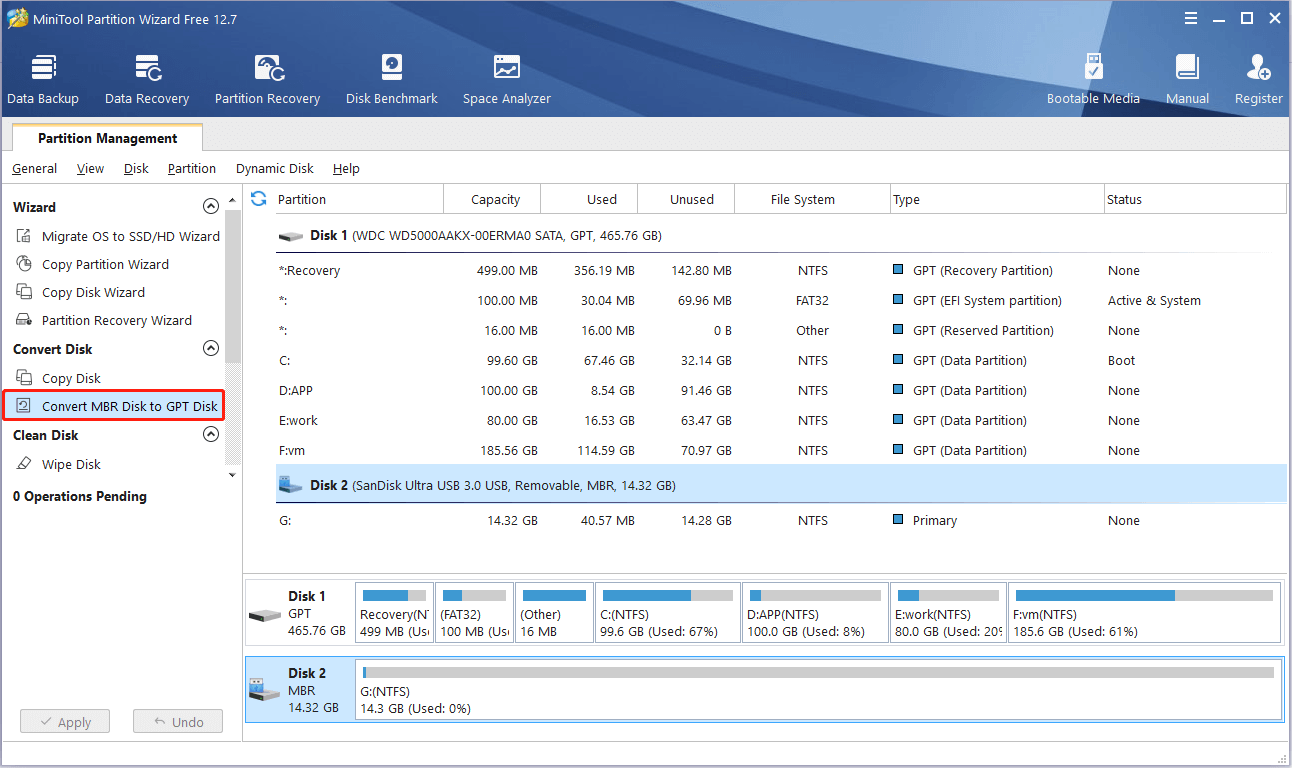Open the View menu
The image size is (1292, 768).
90,169
